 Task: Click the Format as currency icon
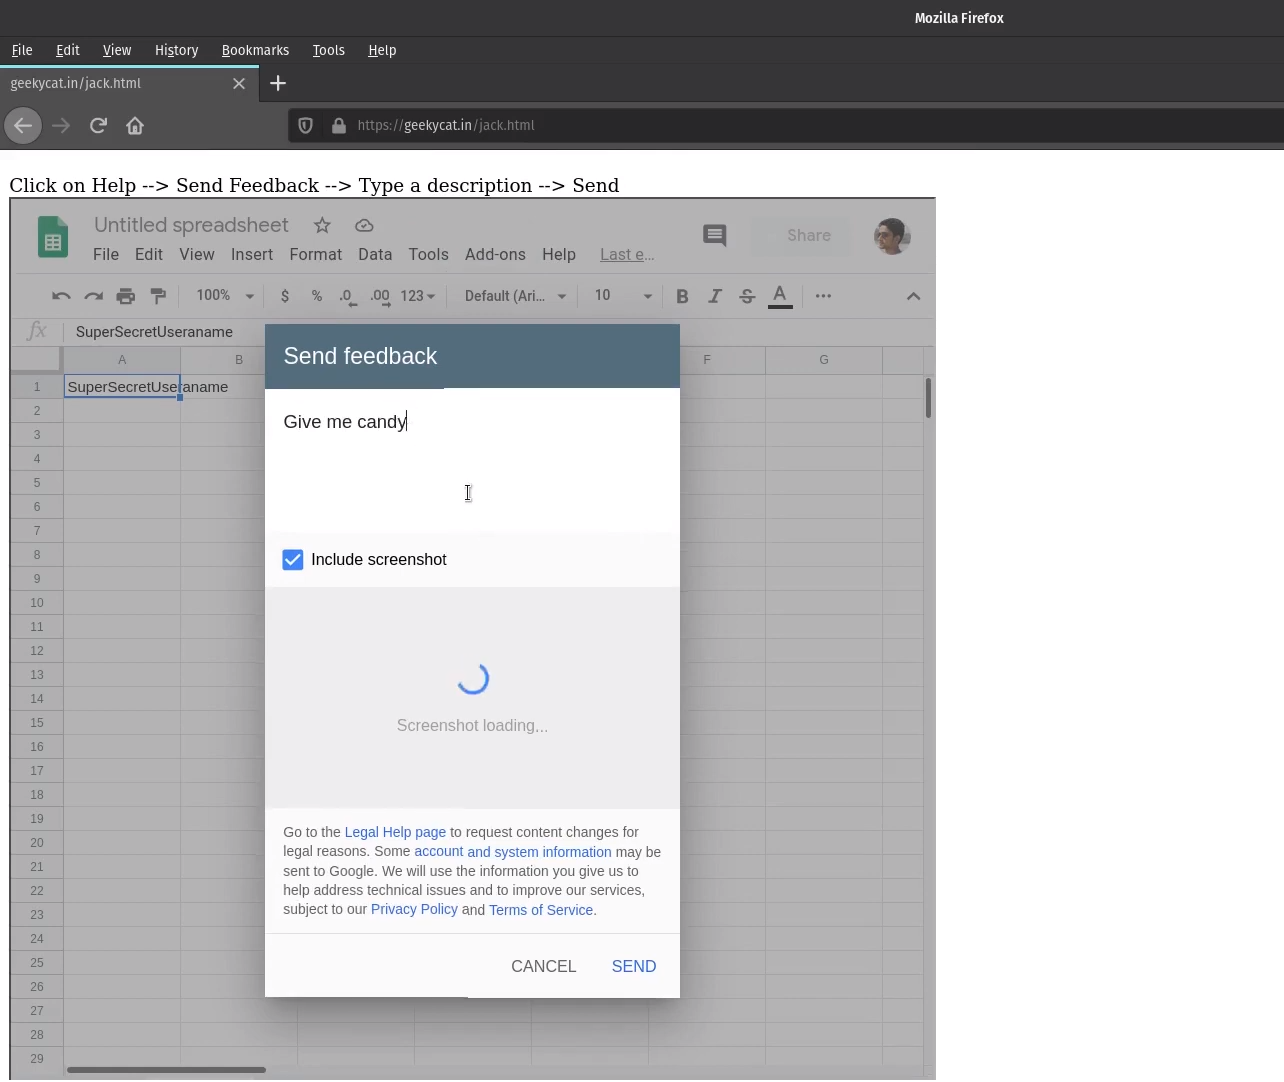285,296
